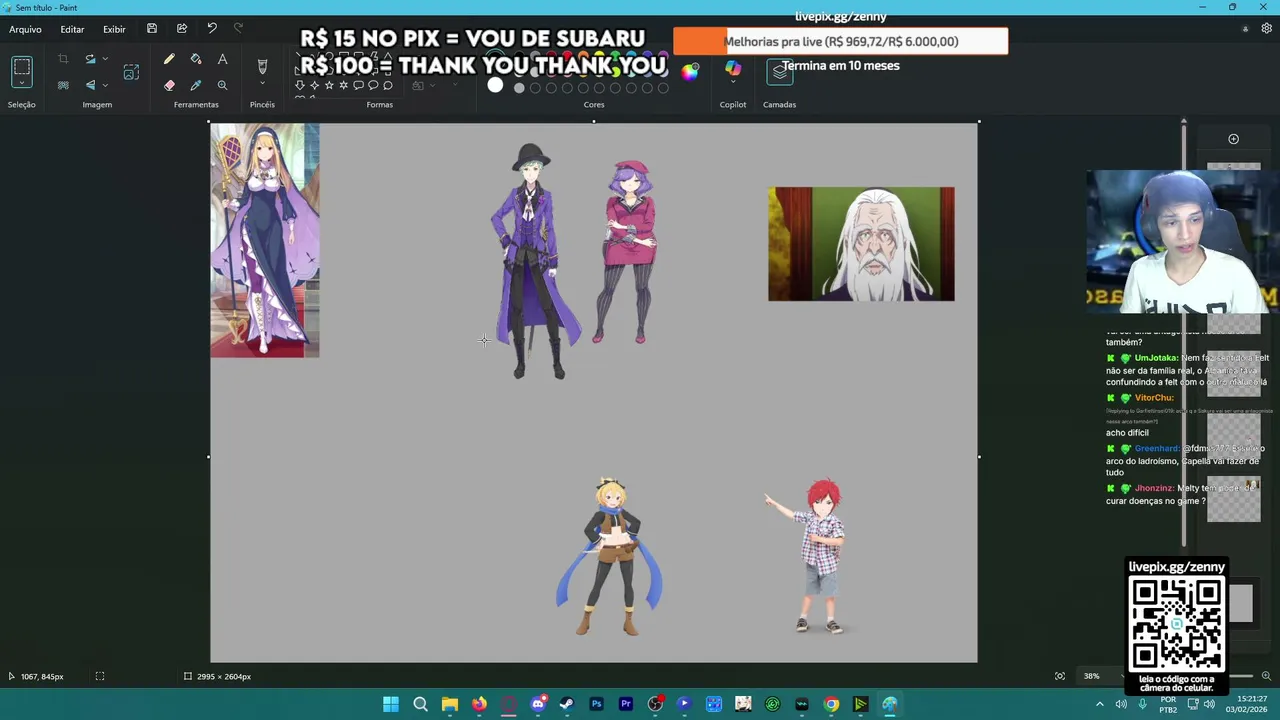Open Steam from taskbar
This screenshot has width=1280, height=720.
[x=567, y=704]
